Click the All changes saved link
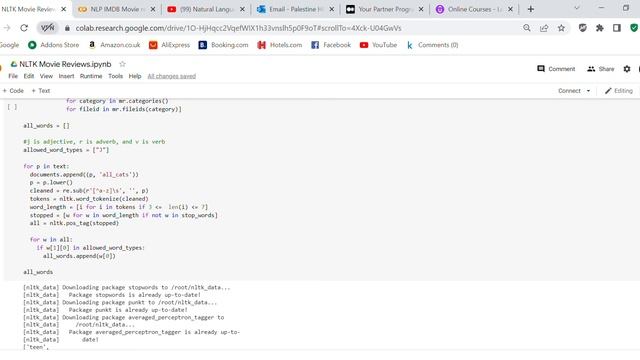Viewport: 640px width, 360px height. click(x=172, y=76)
